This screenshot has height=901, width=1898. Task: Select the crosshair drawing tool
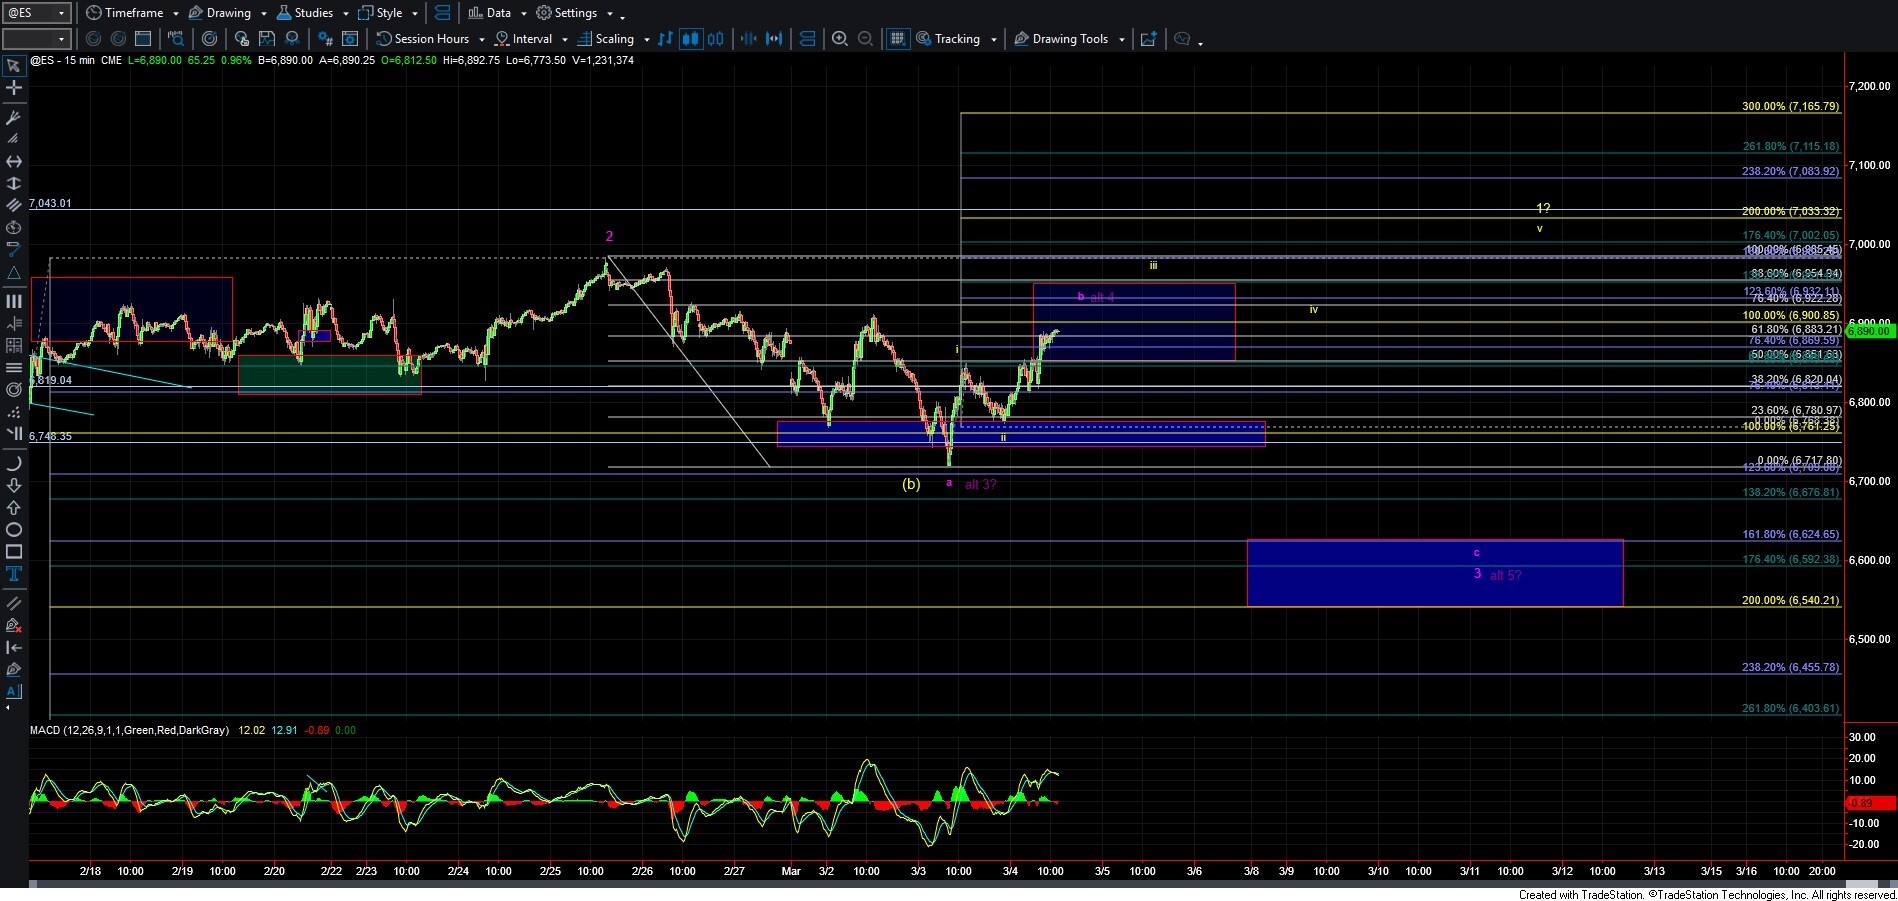click(x=14, y=88)
